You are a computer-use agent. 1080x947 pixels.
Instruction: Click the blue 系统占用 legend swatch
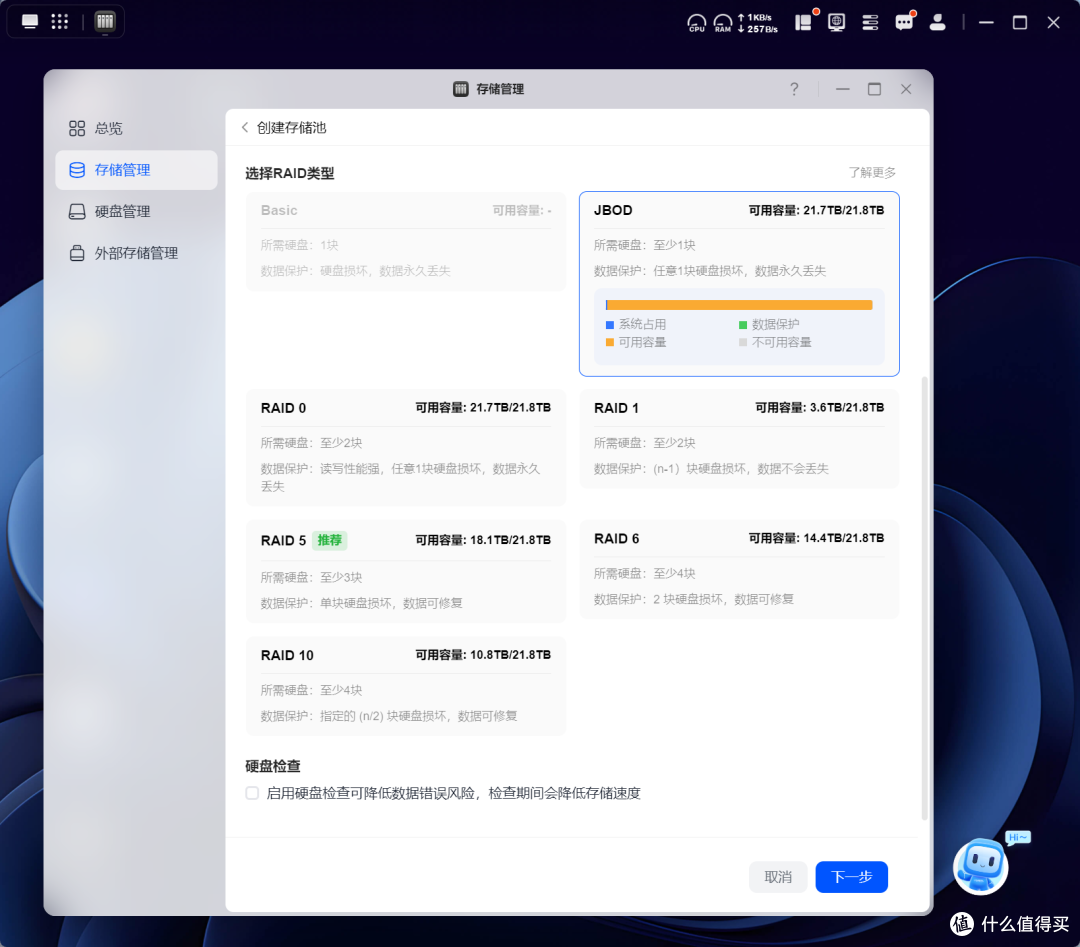[x=610, y=324]
